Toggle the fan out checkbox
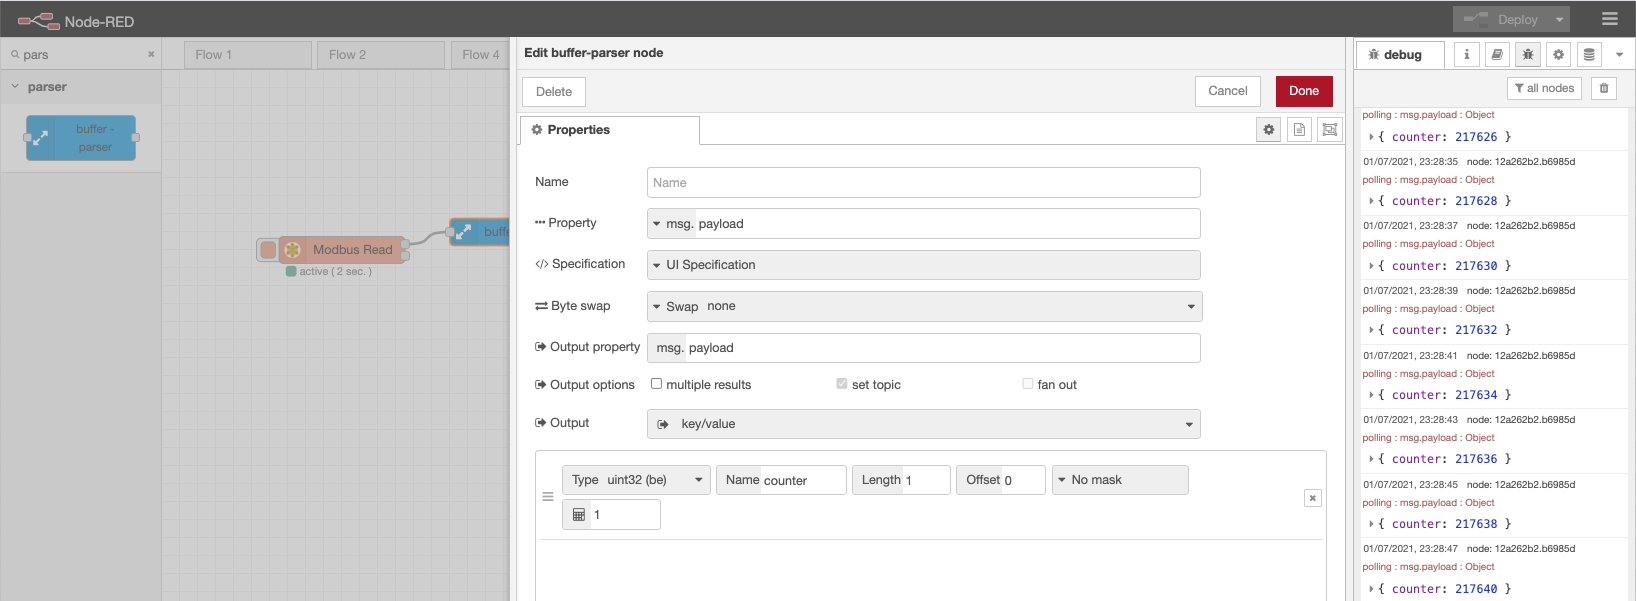1636x601 pixels. coord(1028,384)
